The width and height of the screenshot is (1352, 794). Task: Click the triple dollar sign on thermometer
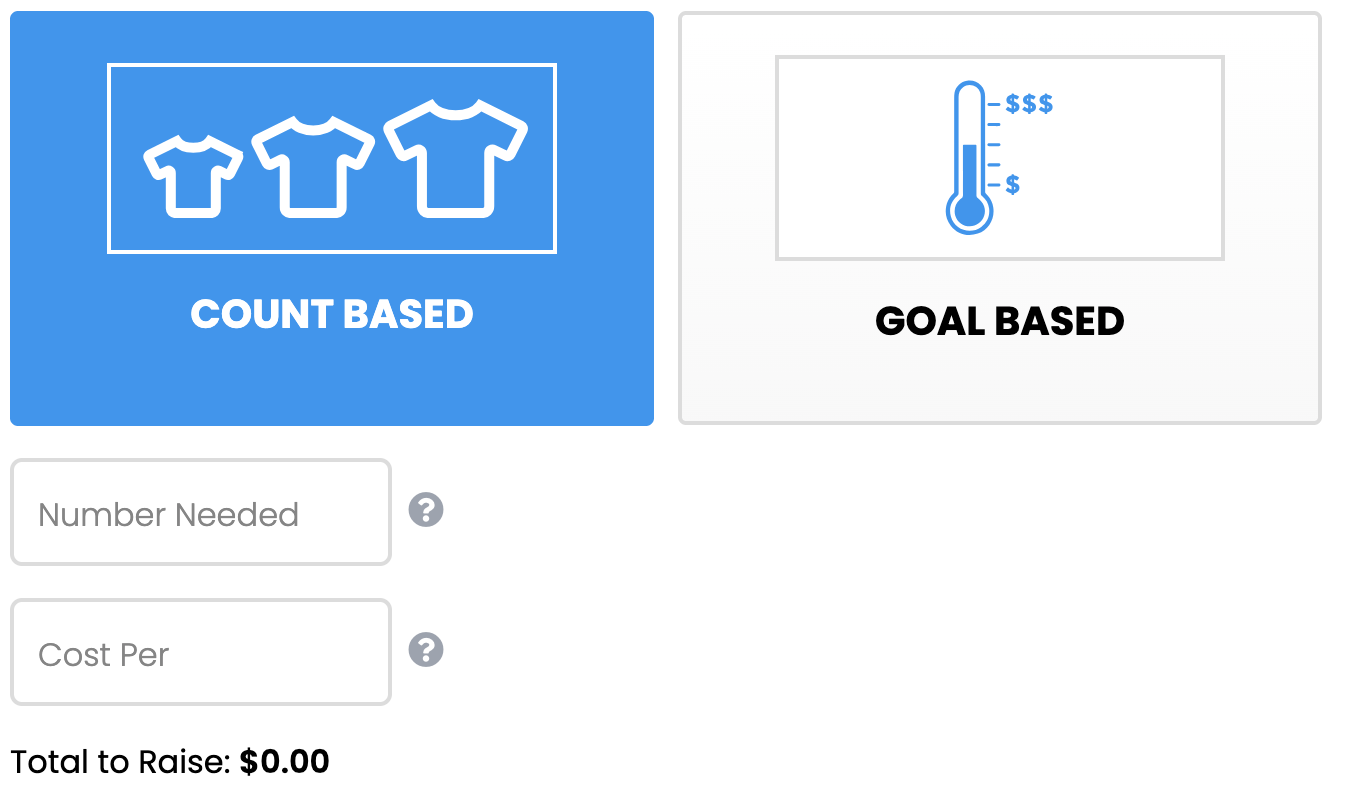[x=1029, y=104]
